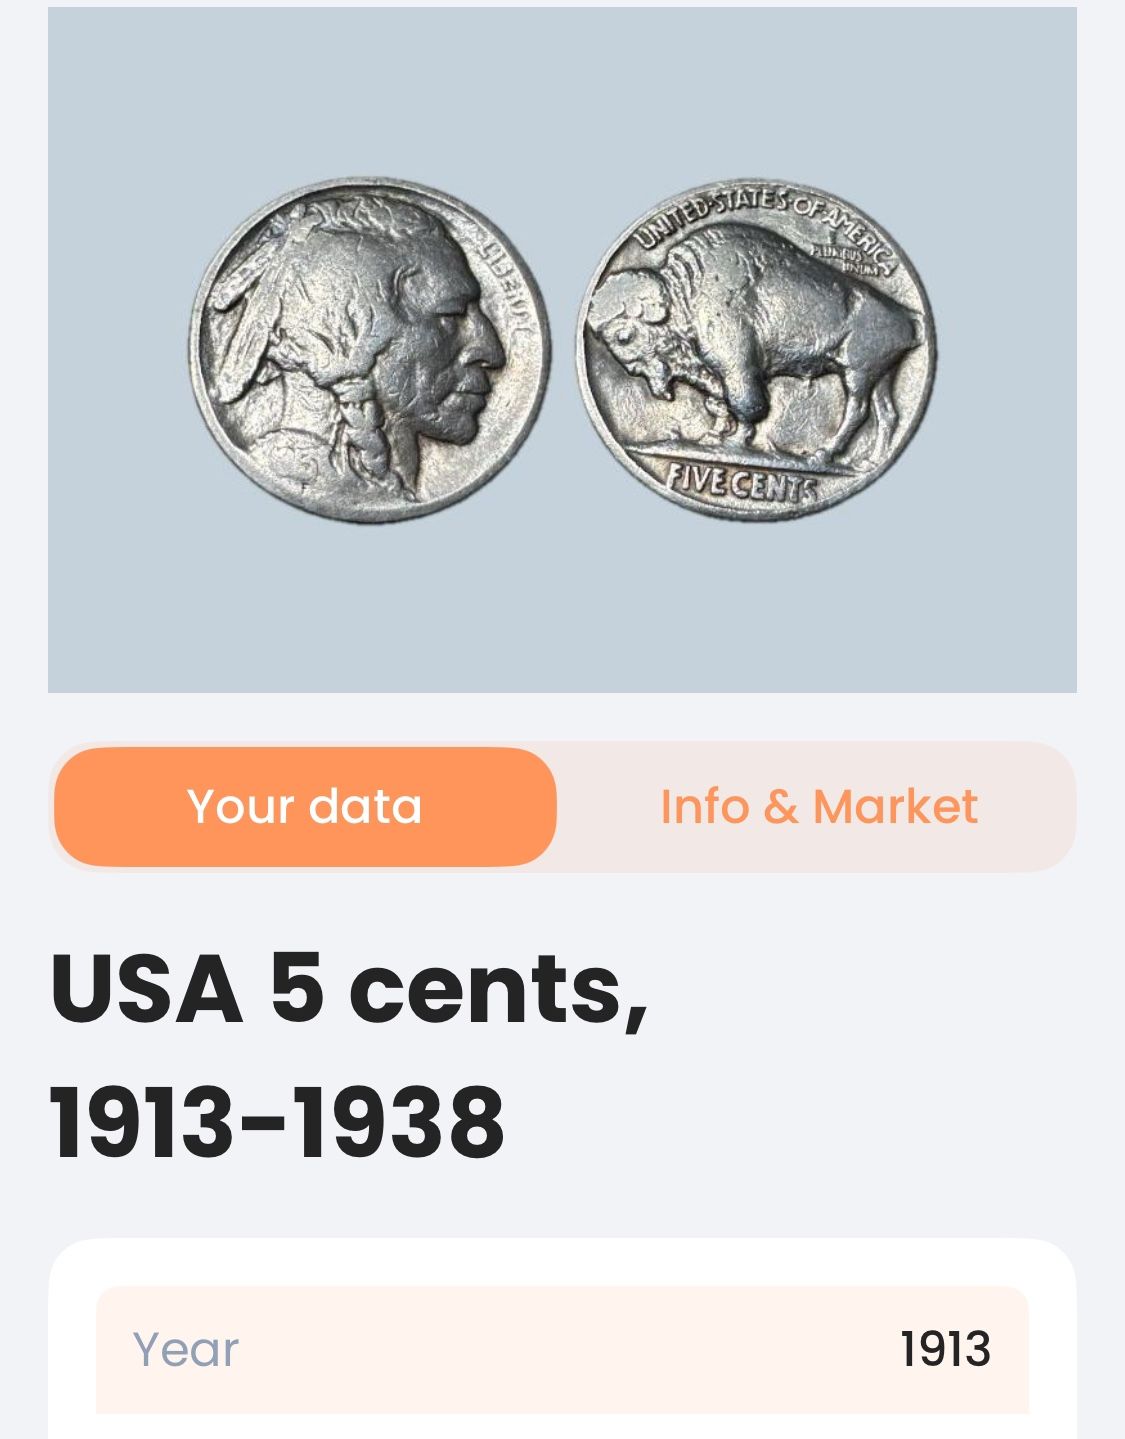Click the FIVE CENTS inscription on coin
1125x1439 pixels.
tap(741, 485)
